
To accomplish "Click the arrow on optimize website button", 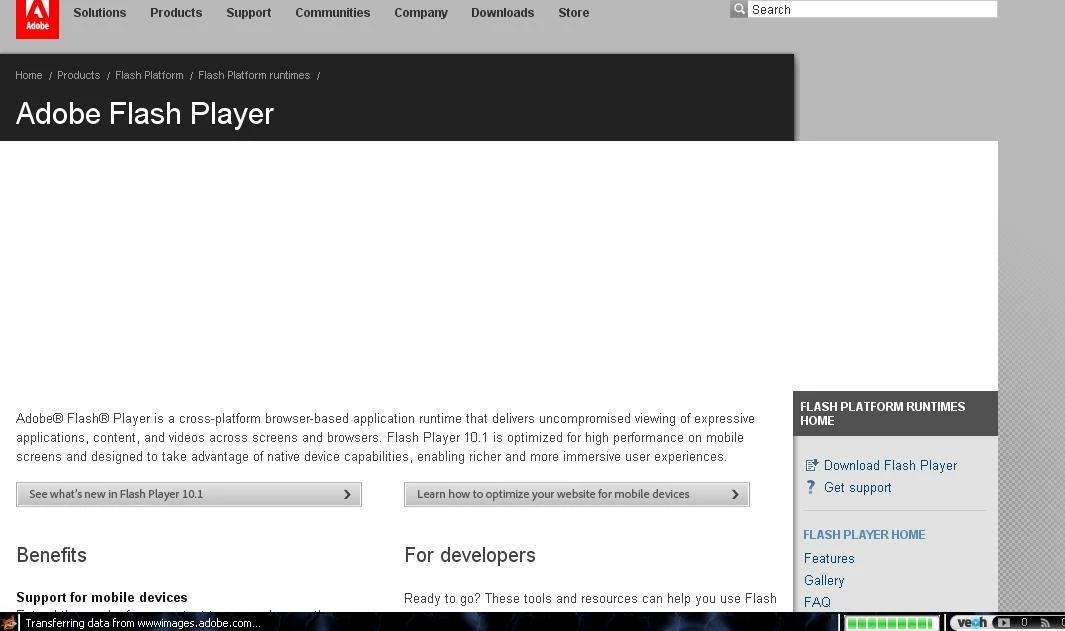I will (735, 494).
